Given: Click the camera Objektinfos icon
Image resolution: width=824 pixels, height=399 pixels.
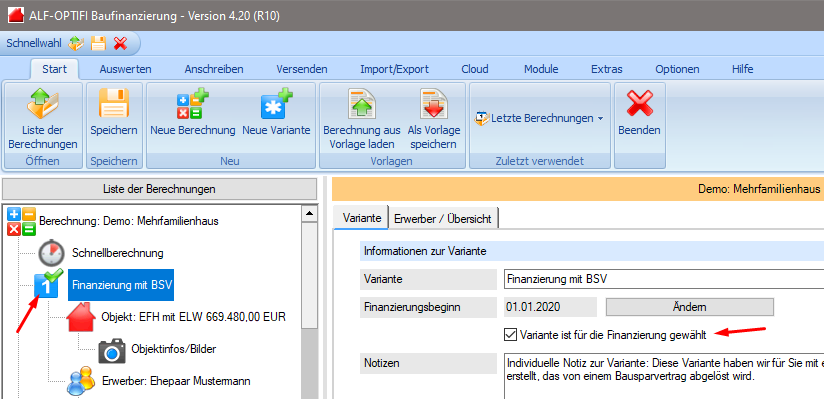Looking at the screenshot, I should (x=112, y=350).
